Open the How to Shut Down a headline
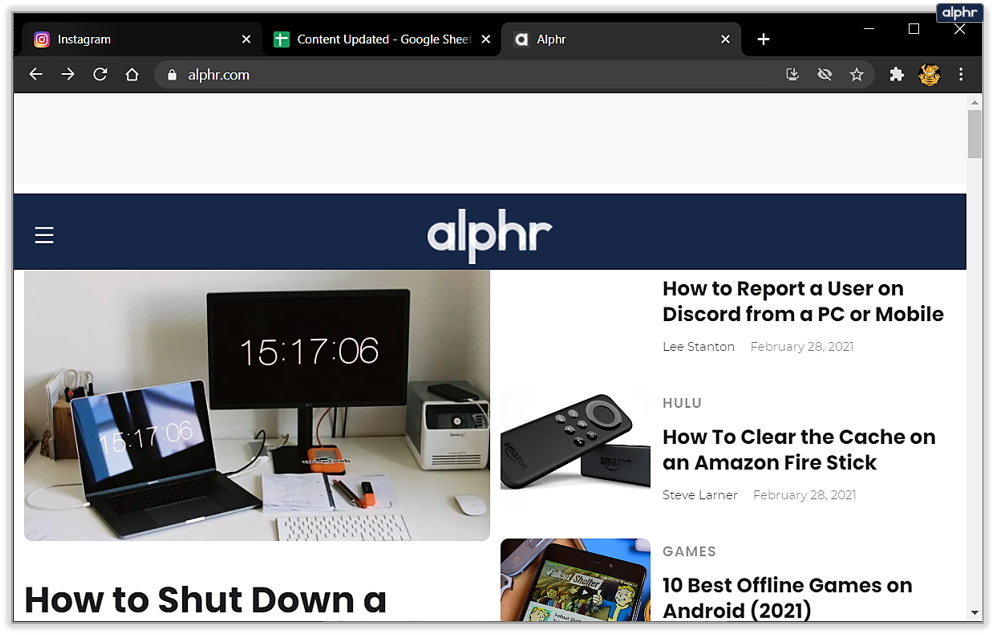Viewport: 995px width, 635px height. (x=206, y=600)
